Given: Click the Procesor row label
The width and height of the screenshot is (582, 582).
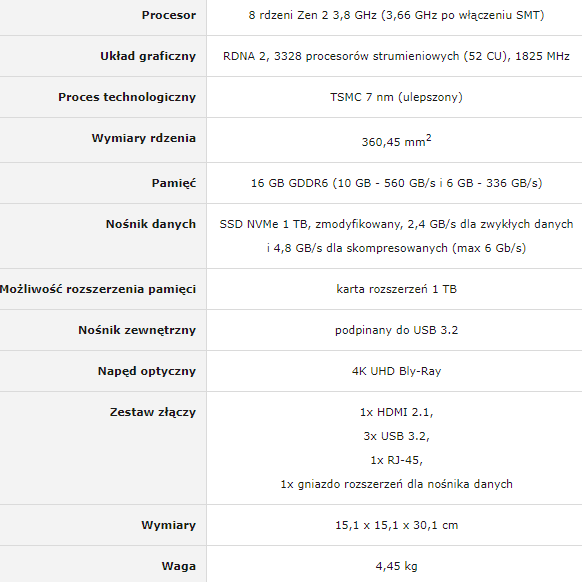Looking at the screenshot, I should pos(169,15).
